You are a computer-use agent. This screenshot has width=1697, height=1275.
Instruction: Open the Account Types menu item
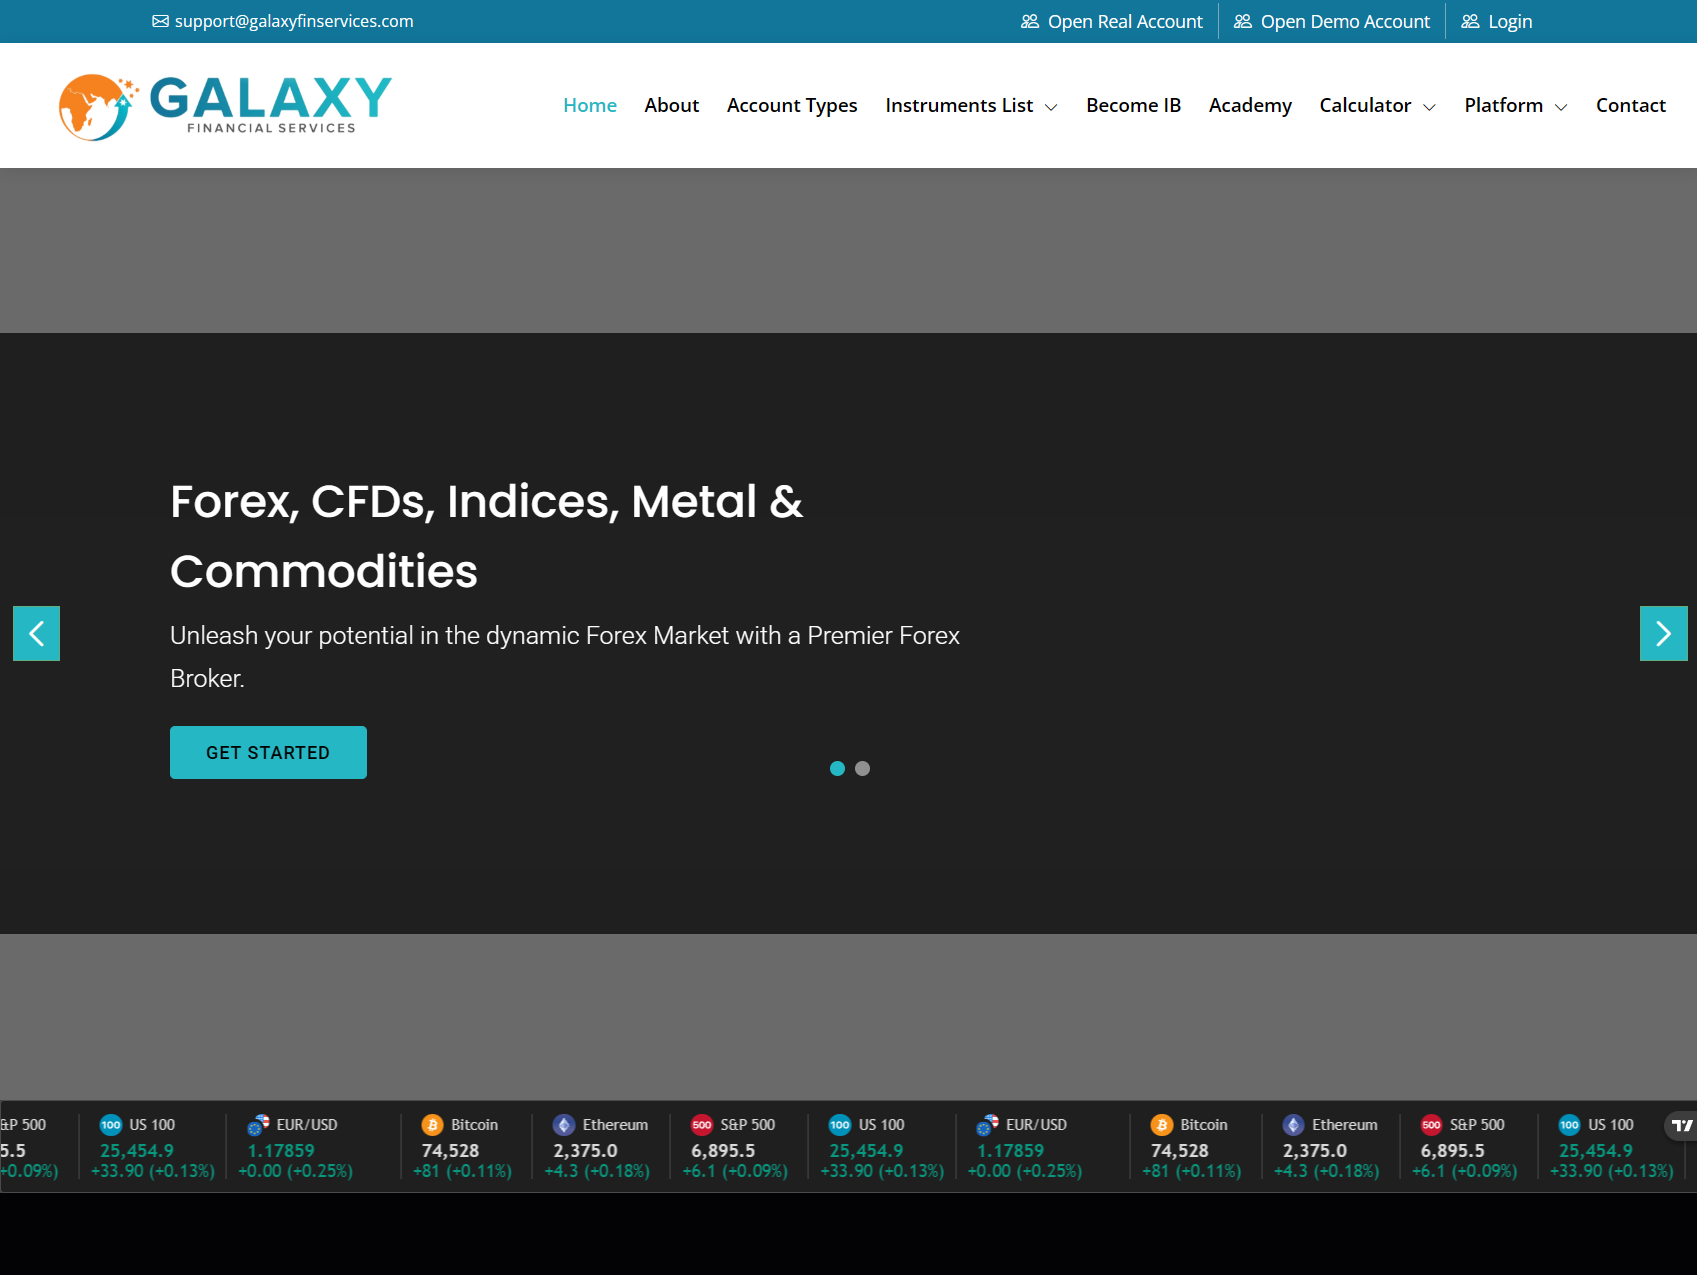click(792, 105)
